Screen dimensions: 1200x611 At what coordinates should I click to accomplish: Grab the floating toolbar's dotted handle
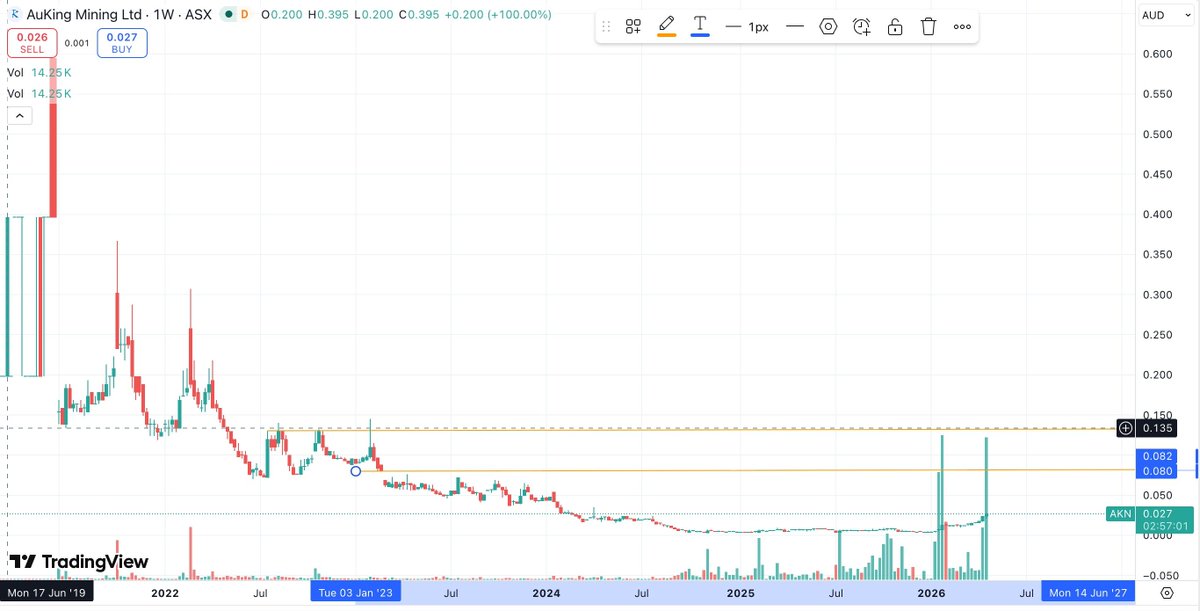pyautogui.click(x=606, y=27)
